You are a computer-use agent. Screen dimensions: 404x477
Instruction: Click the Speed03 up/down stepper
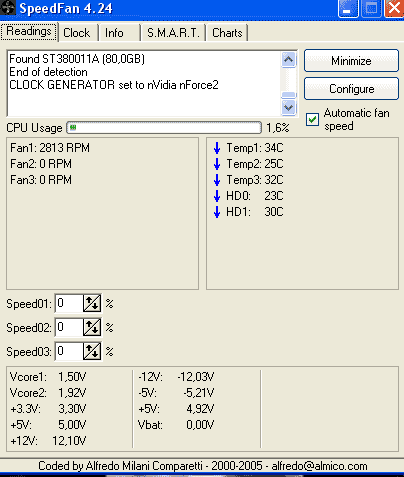[92, 351]
